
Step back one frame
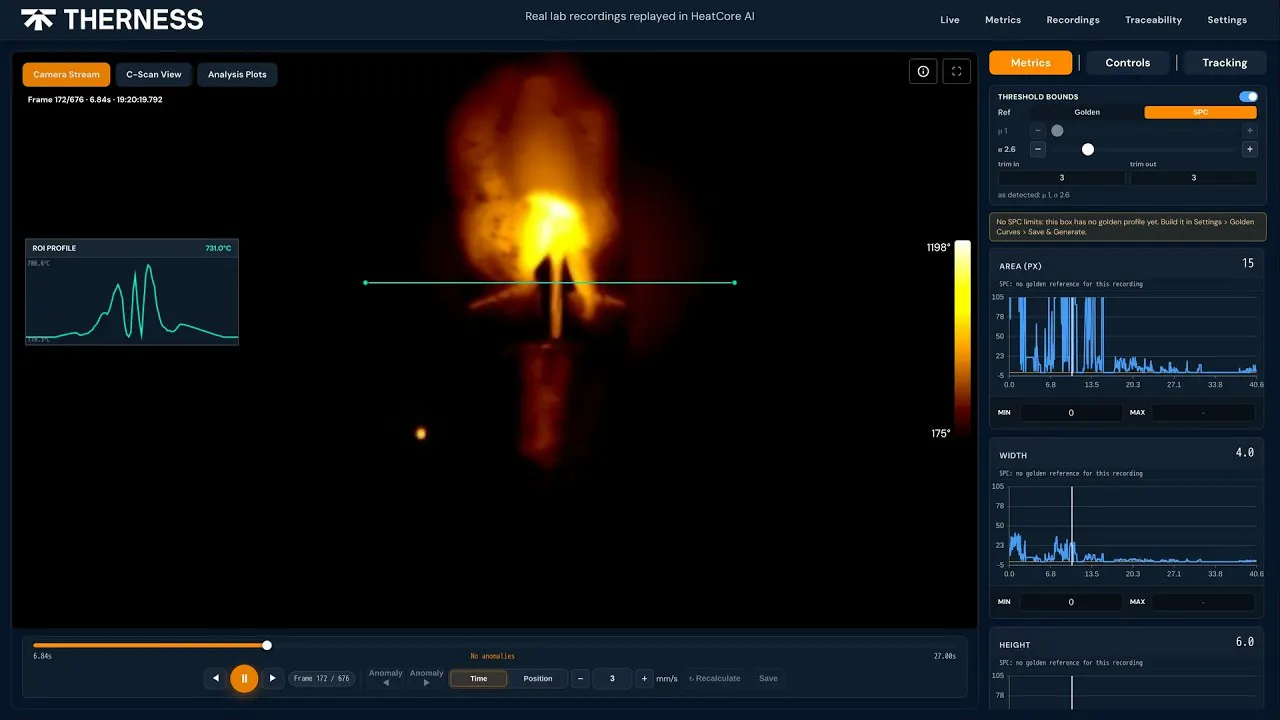pos(216,678)
